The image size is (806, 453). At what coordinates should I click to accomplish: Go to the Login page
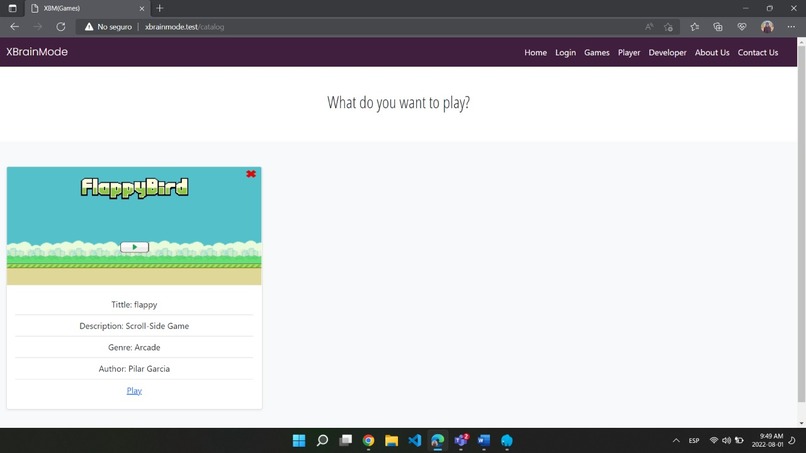(565, 52)
